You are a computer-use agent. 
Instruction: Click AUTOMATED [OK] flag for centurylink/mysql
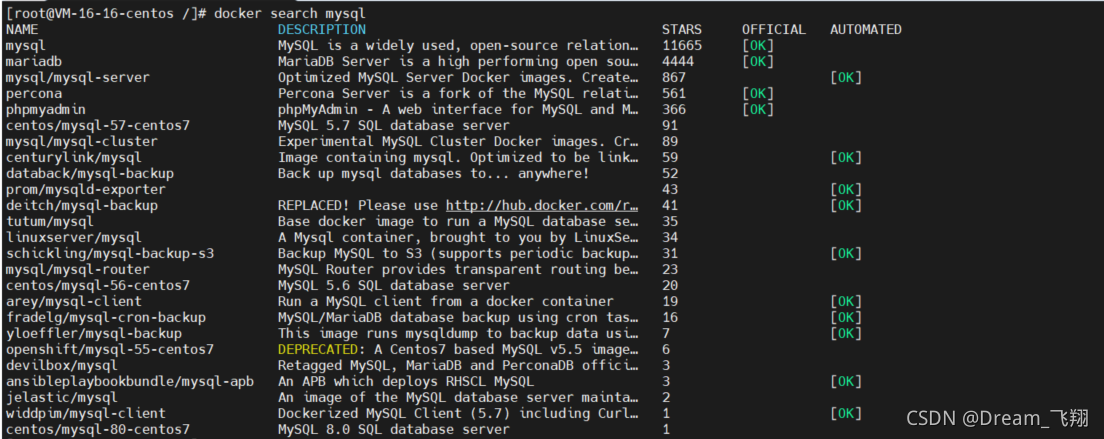[846, 158]
